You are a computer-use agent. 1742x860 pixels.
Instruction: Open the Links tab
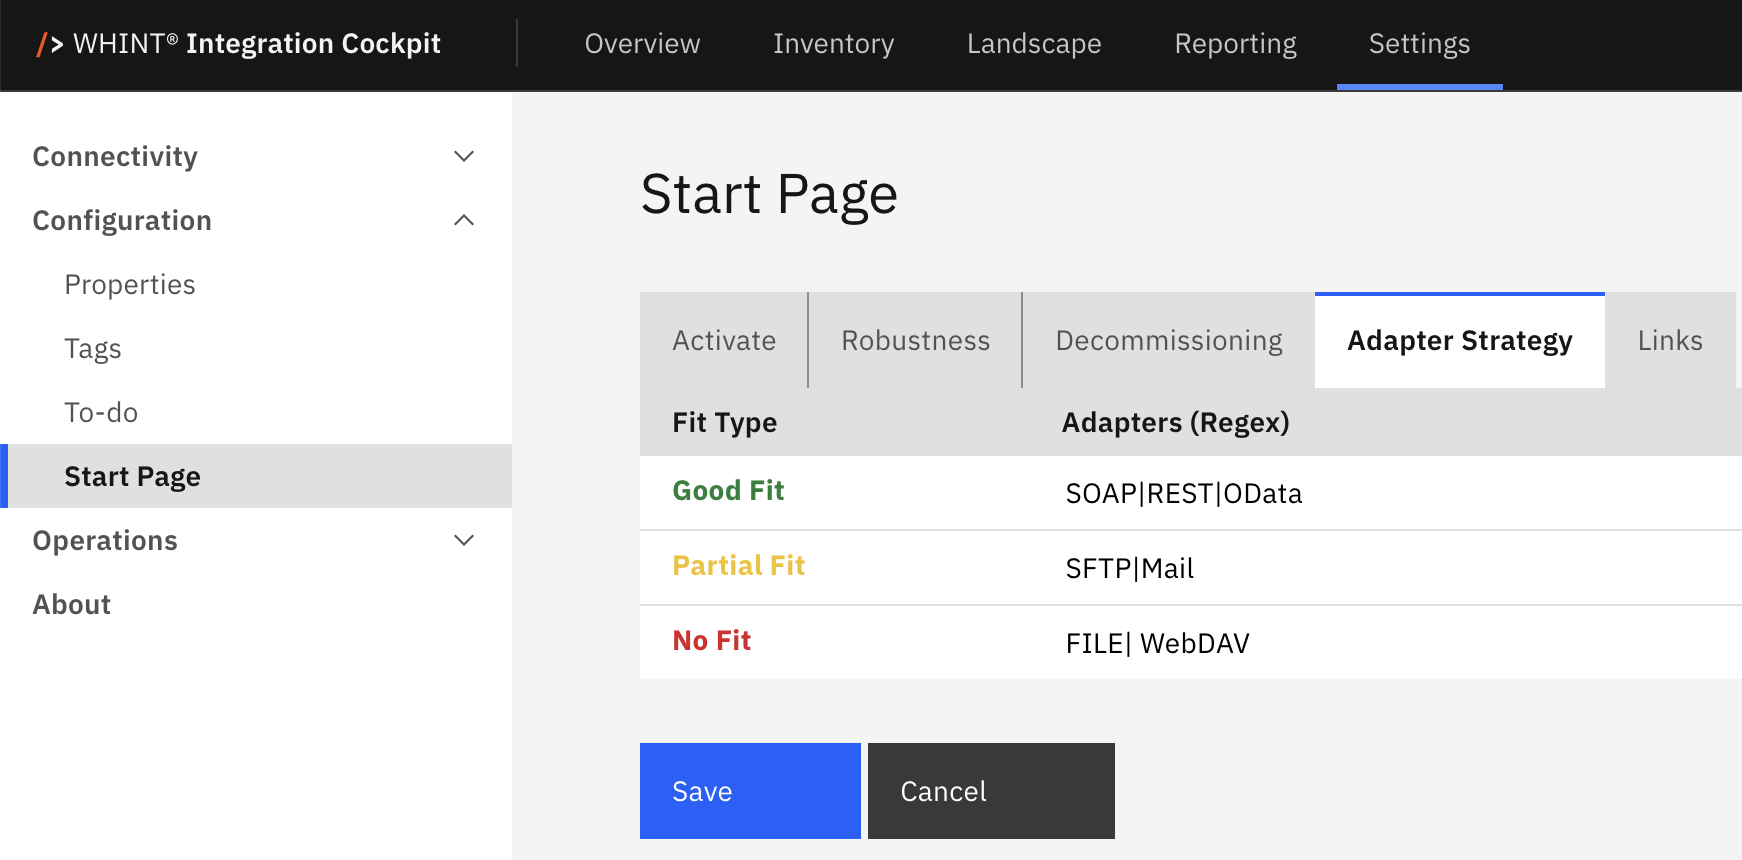coord(1670,340)
